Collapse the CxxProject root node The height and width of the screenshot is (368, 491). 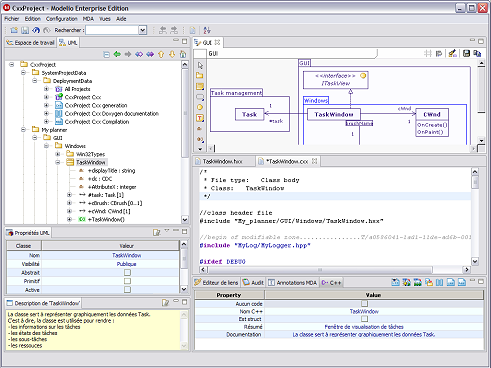tap(12, 65)
